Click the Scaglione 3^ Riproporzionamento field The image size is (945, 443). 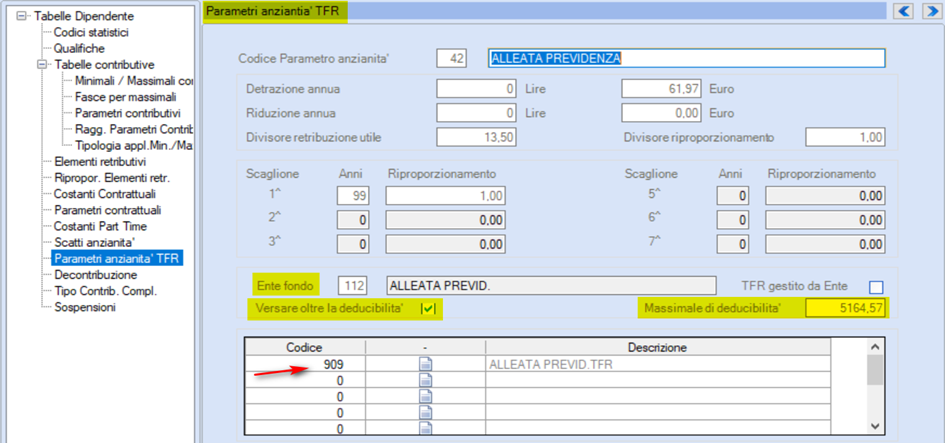(x=445, y=245)
